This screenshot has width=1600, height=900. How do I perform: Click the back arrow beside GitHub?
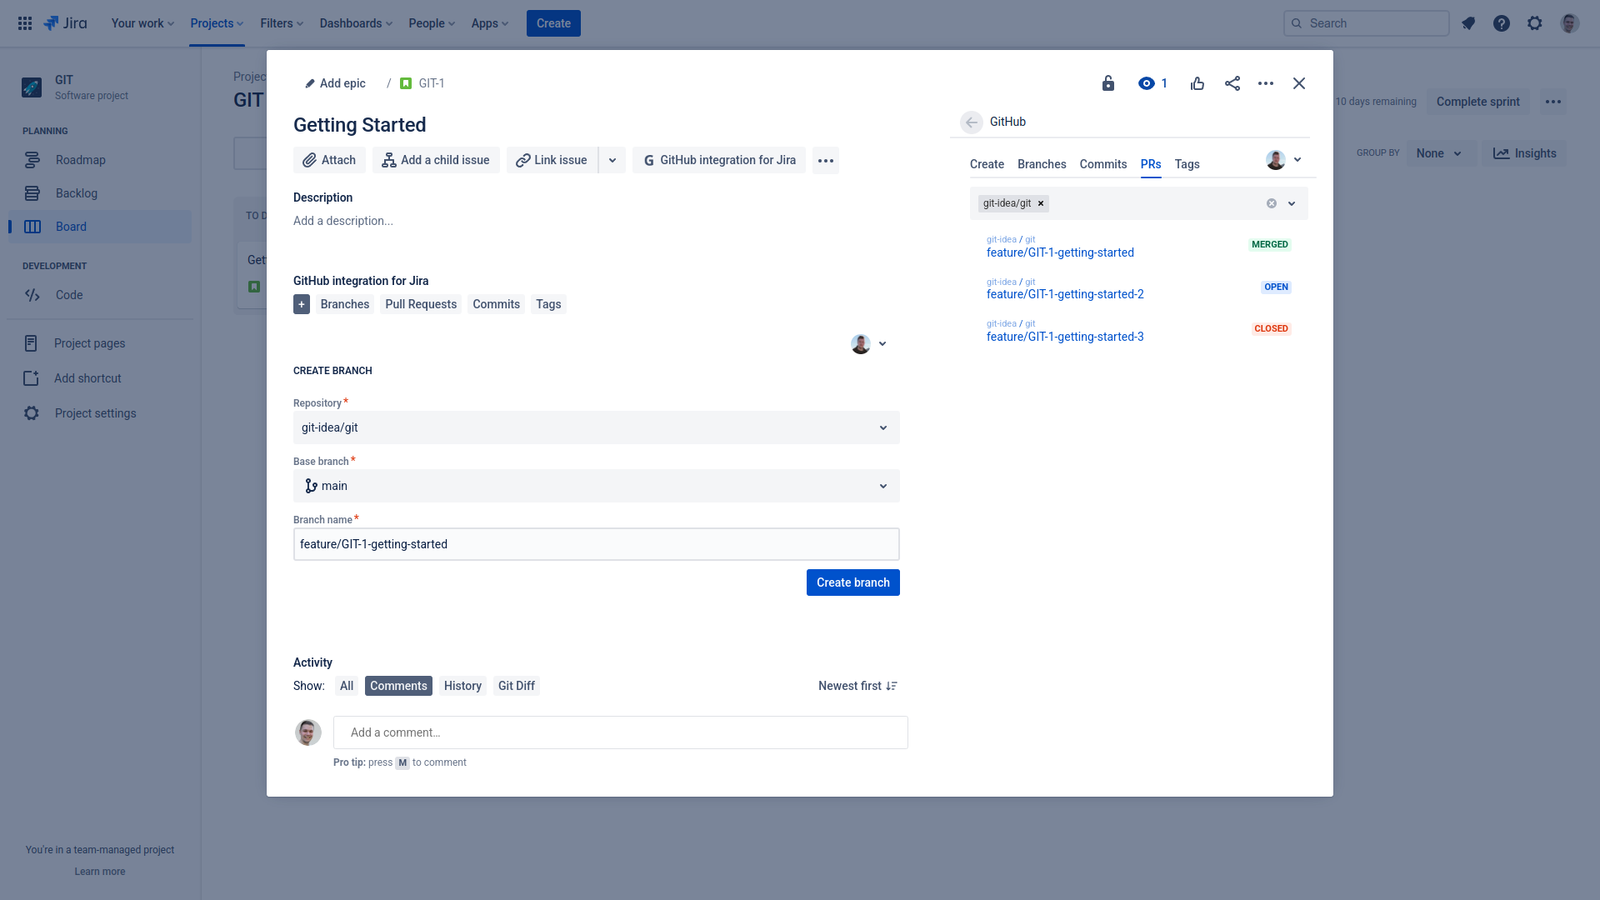coord(972,122)
